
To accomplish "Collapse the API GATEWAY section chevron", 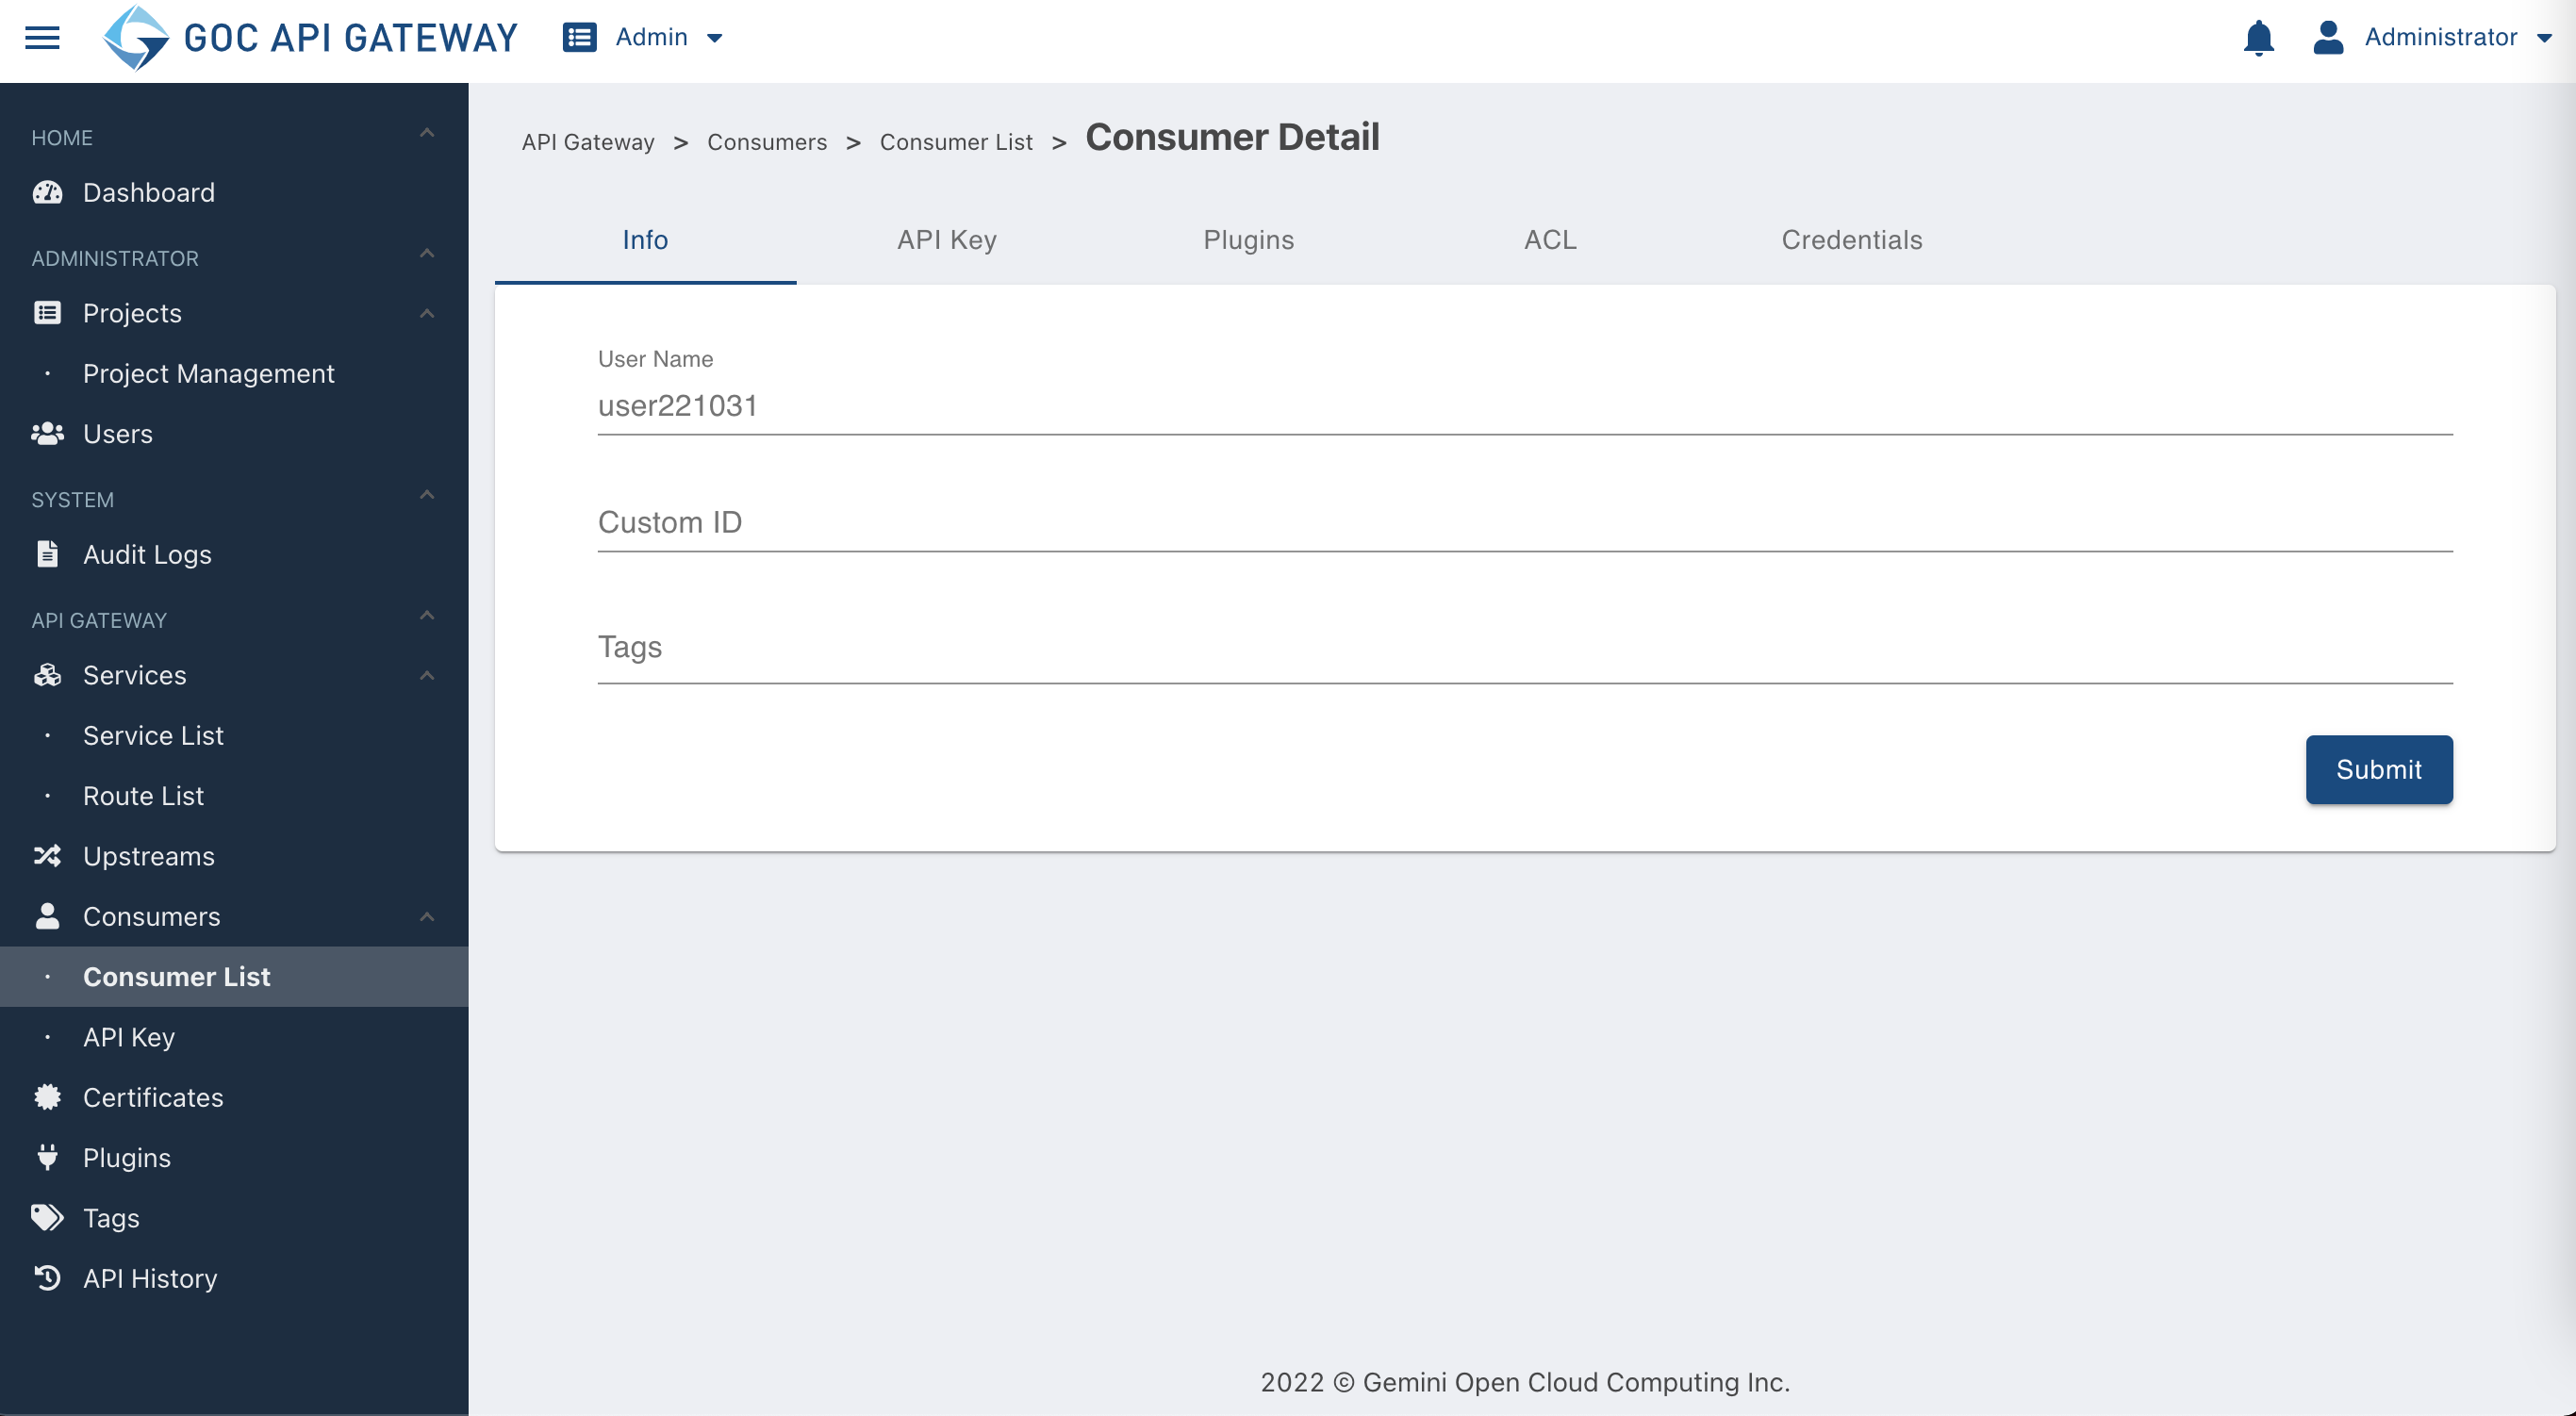I will [427, 616].
